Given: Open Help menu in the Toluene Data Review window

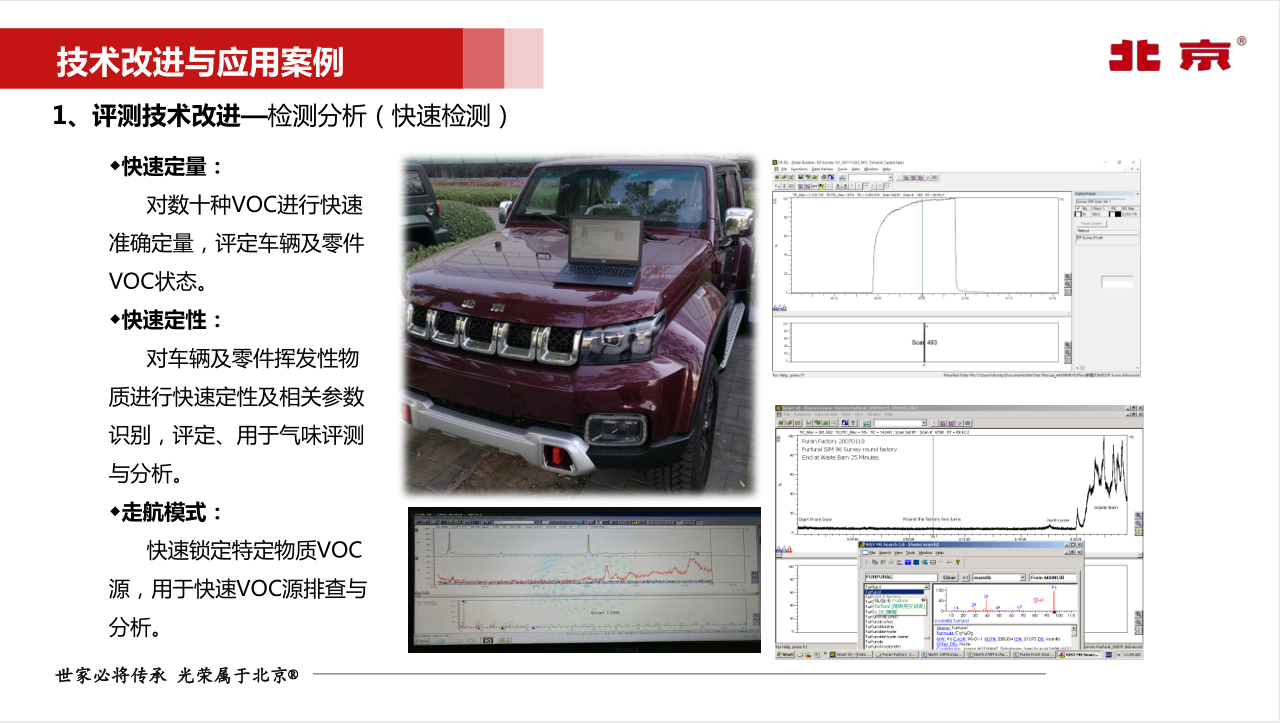Looking at the screenshot, I should tap(886, 169).
